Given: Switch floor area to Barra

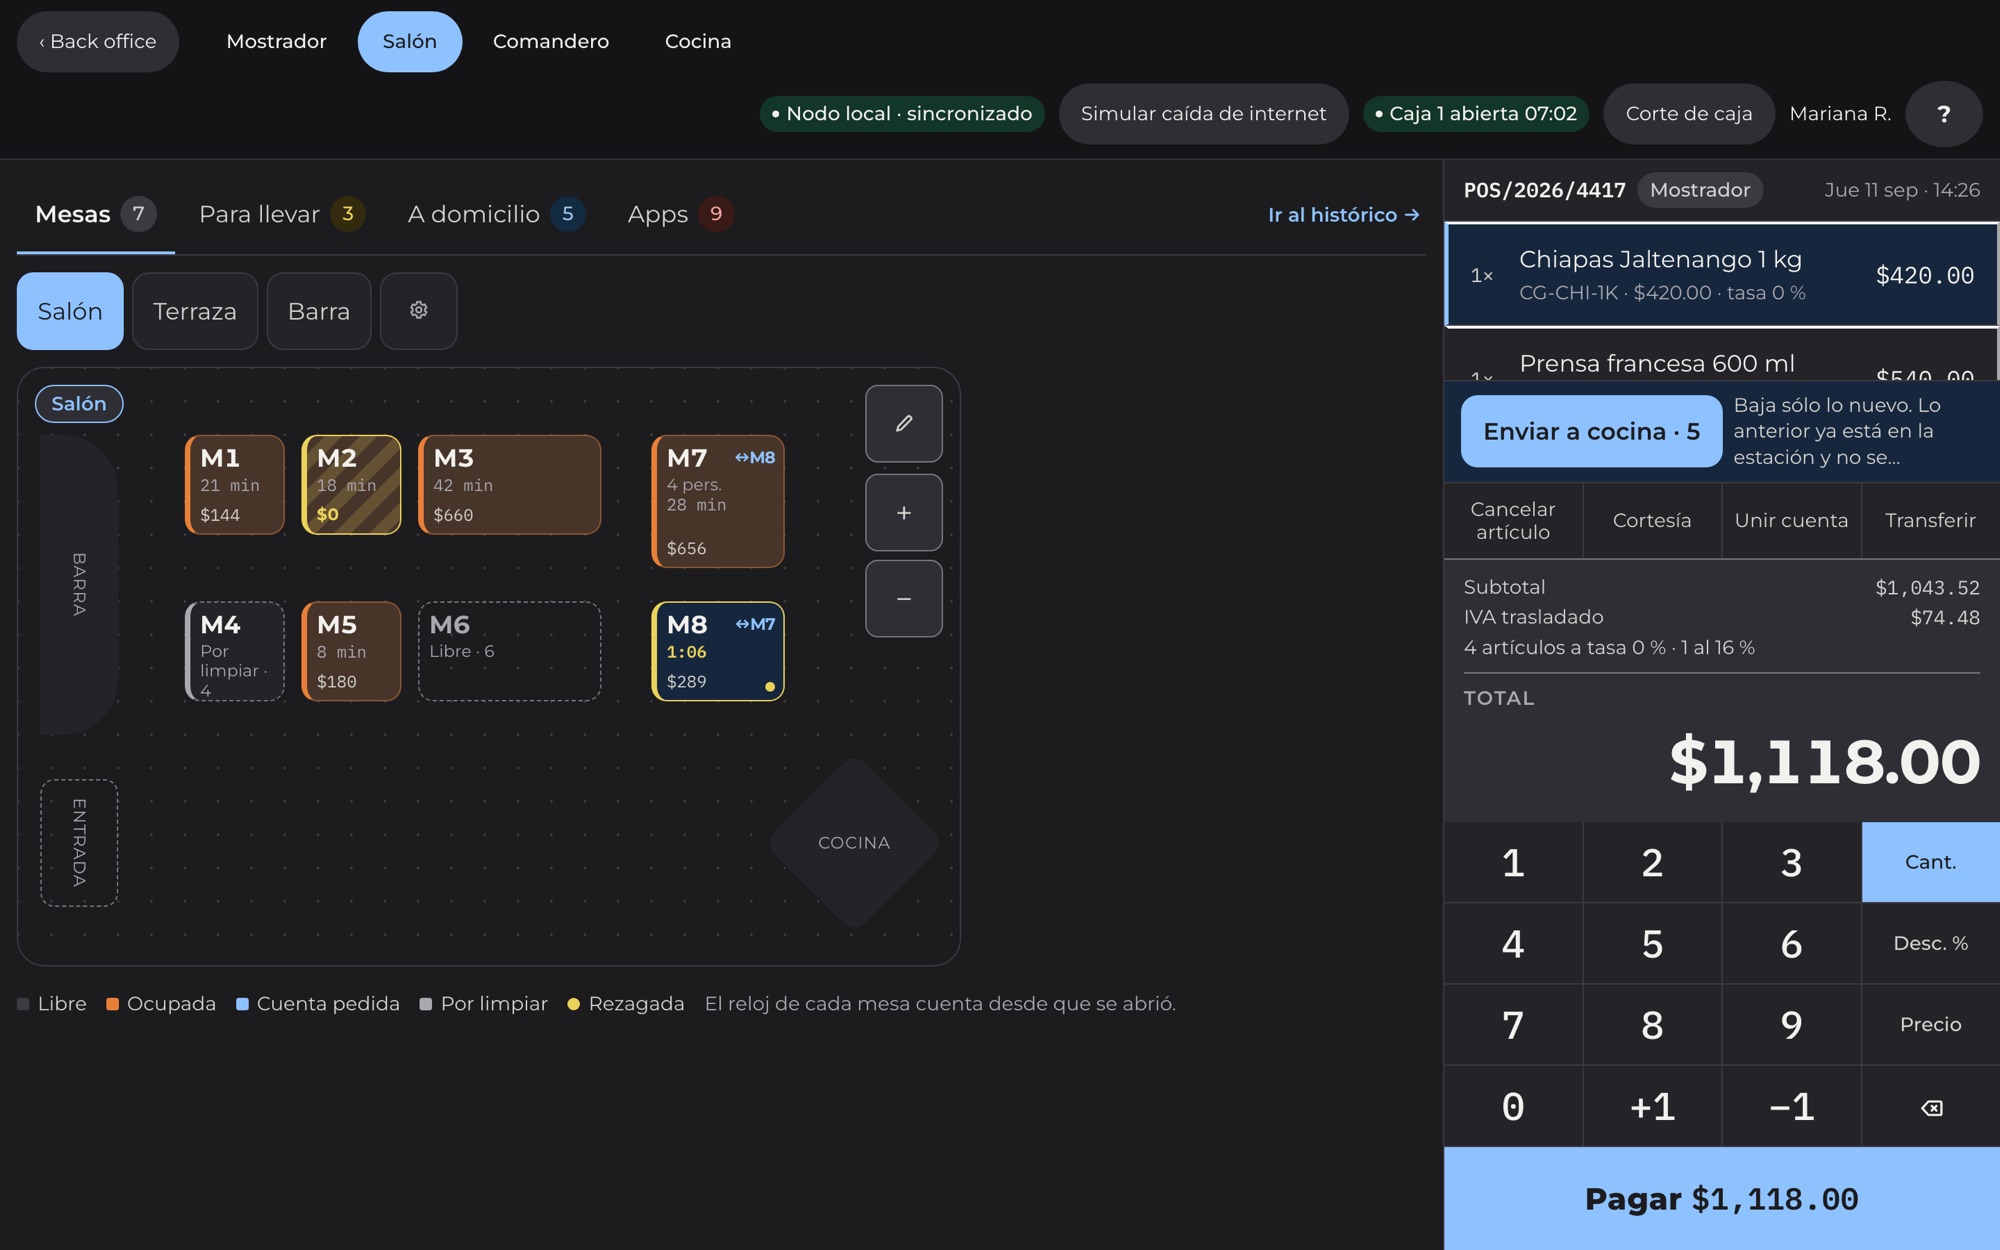Looking at the screenshot, I should [x=319, y=311].
